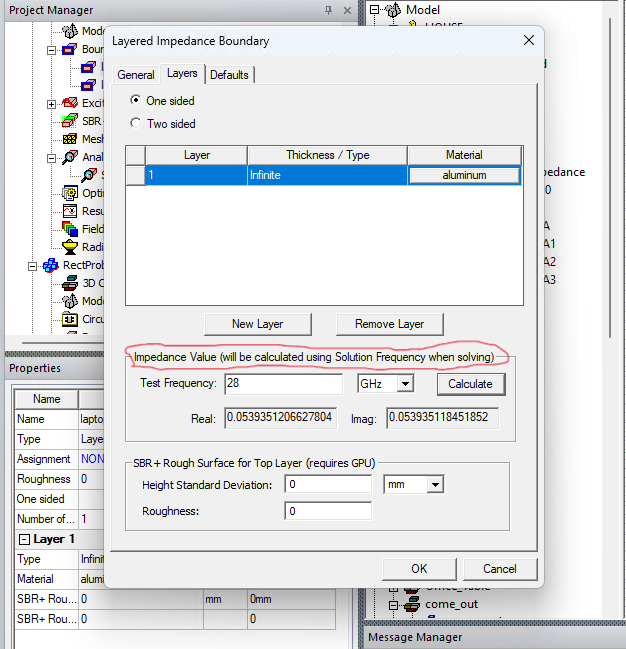Screen dimensions: 626x649
Task: Click the Model icon under RectProb design
Action: 70,301
